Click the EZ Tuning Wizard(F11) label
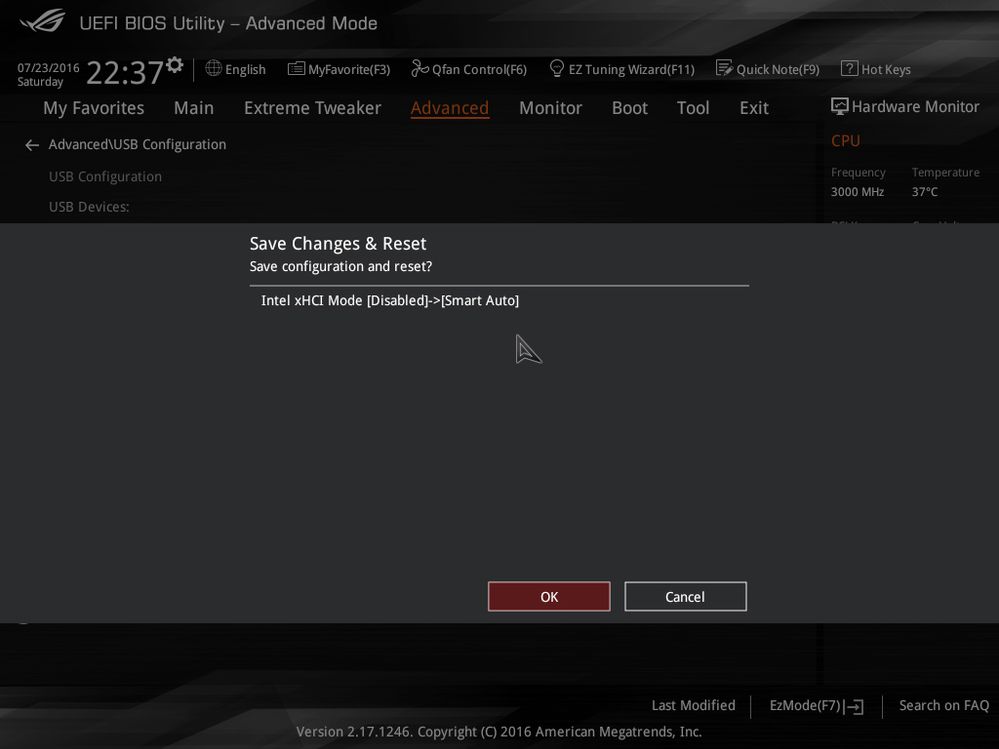The height and width of the screenshot is (749, 999). click(631, 69)
